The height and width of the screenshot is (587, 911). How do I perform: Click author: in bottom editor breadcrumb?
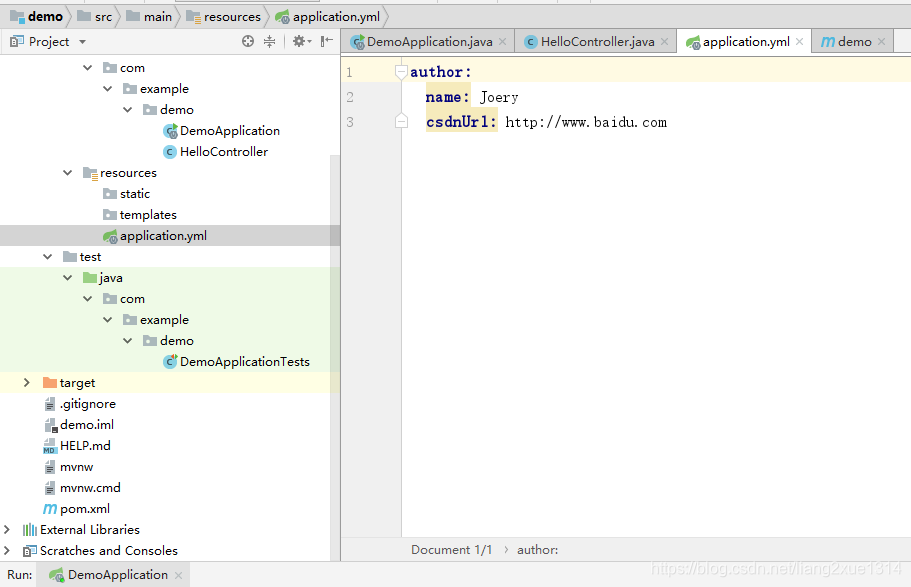pyautogui.click(x=537, y=550)
